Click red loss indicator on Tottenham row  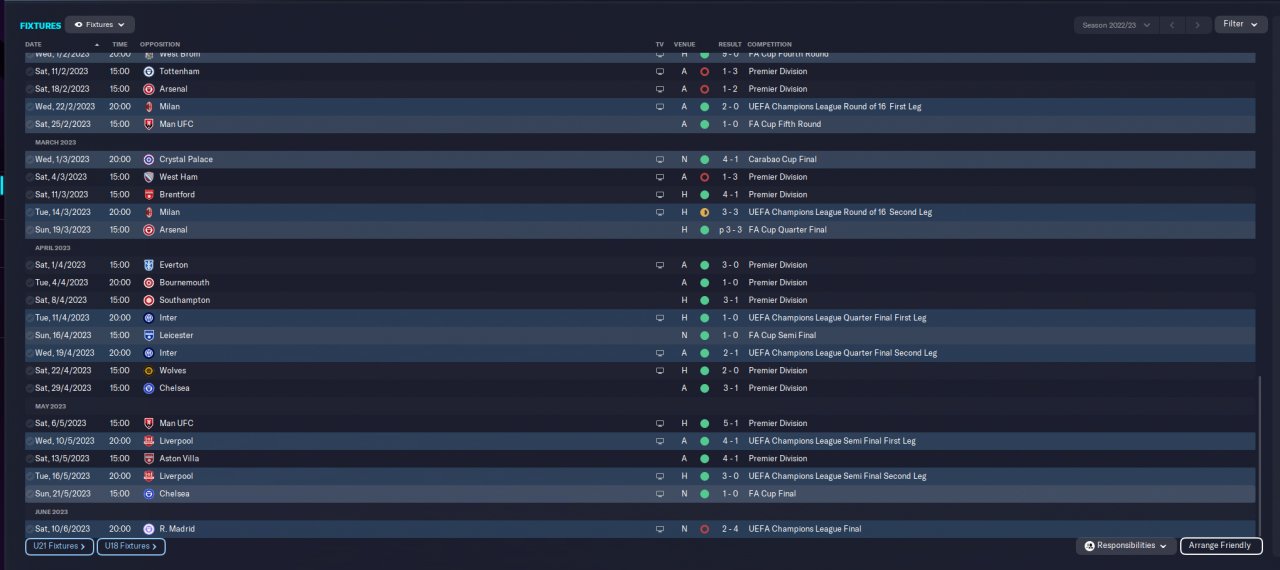coord(704,72)
